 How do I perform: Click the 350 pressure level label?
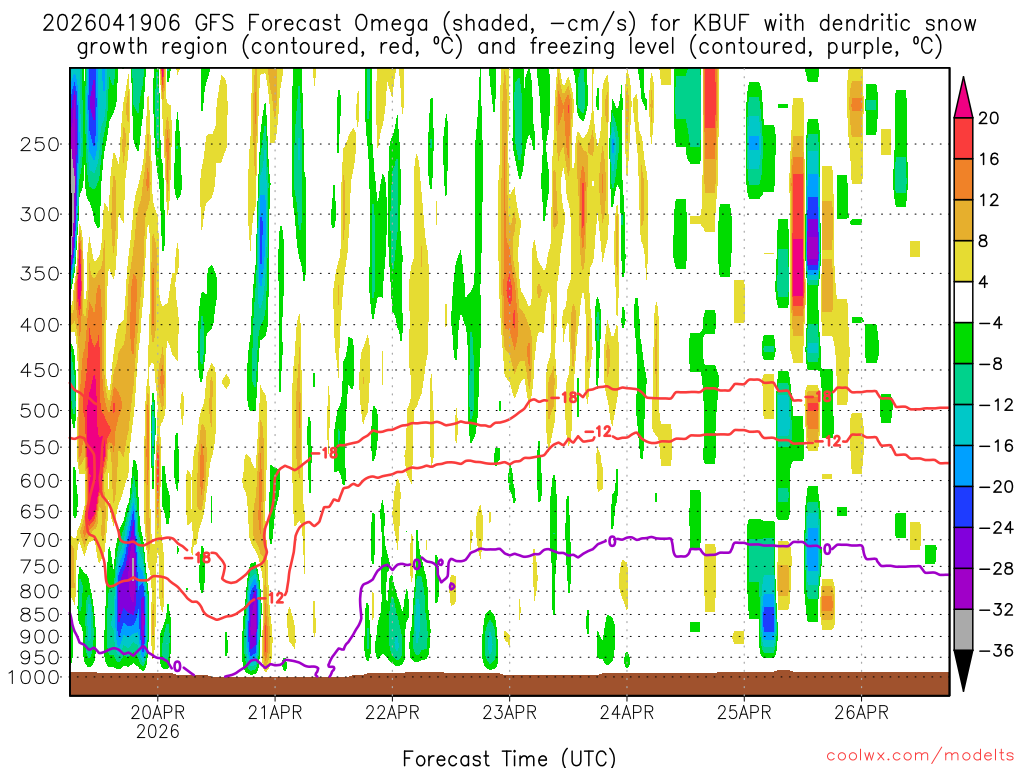point(40,273)
